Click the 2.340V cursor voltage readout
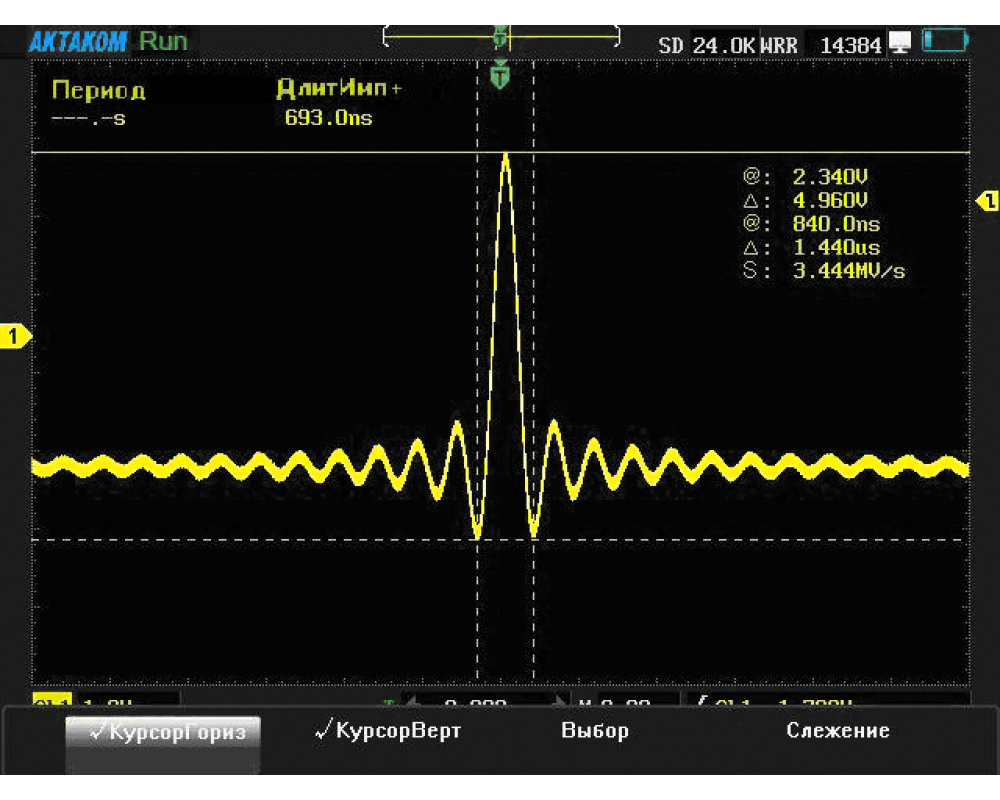1000x800 pixels. (x=830, y=177)
